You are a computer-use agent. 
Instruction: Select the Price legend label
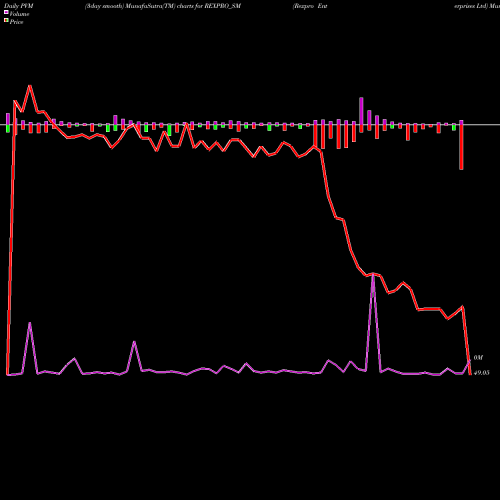tap(16, 22)
